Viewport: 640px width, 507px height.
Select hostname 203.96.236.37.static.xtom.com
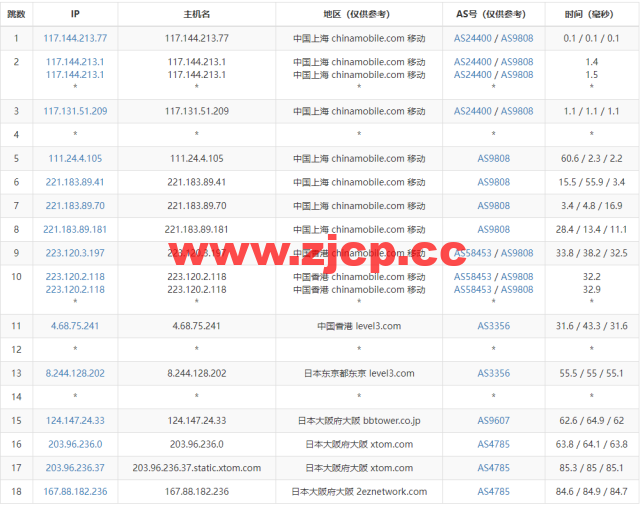(x=197, y=468)
